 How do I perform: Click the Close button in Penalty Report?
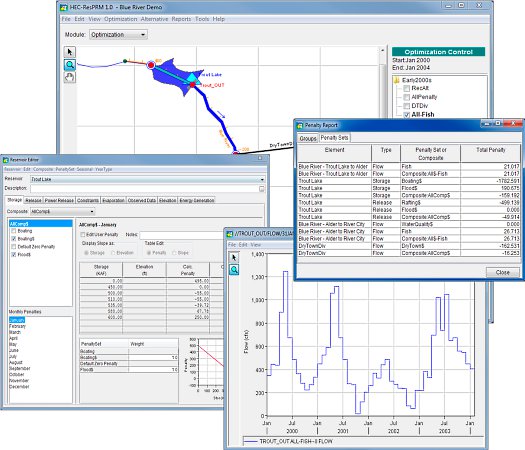pos(503,272)
